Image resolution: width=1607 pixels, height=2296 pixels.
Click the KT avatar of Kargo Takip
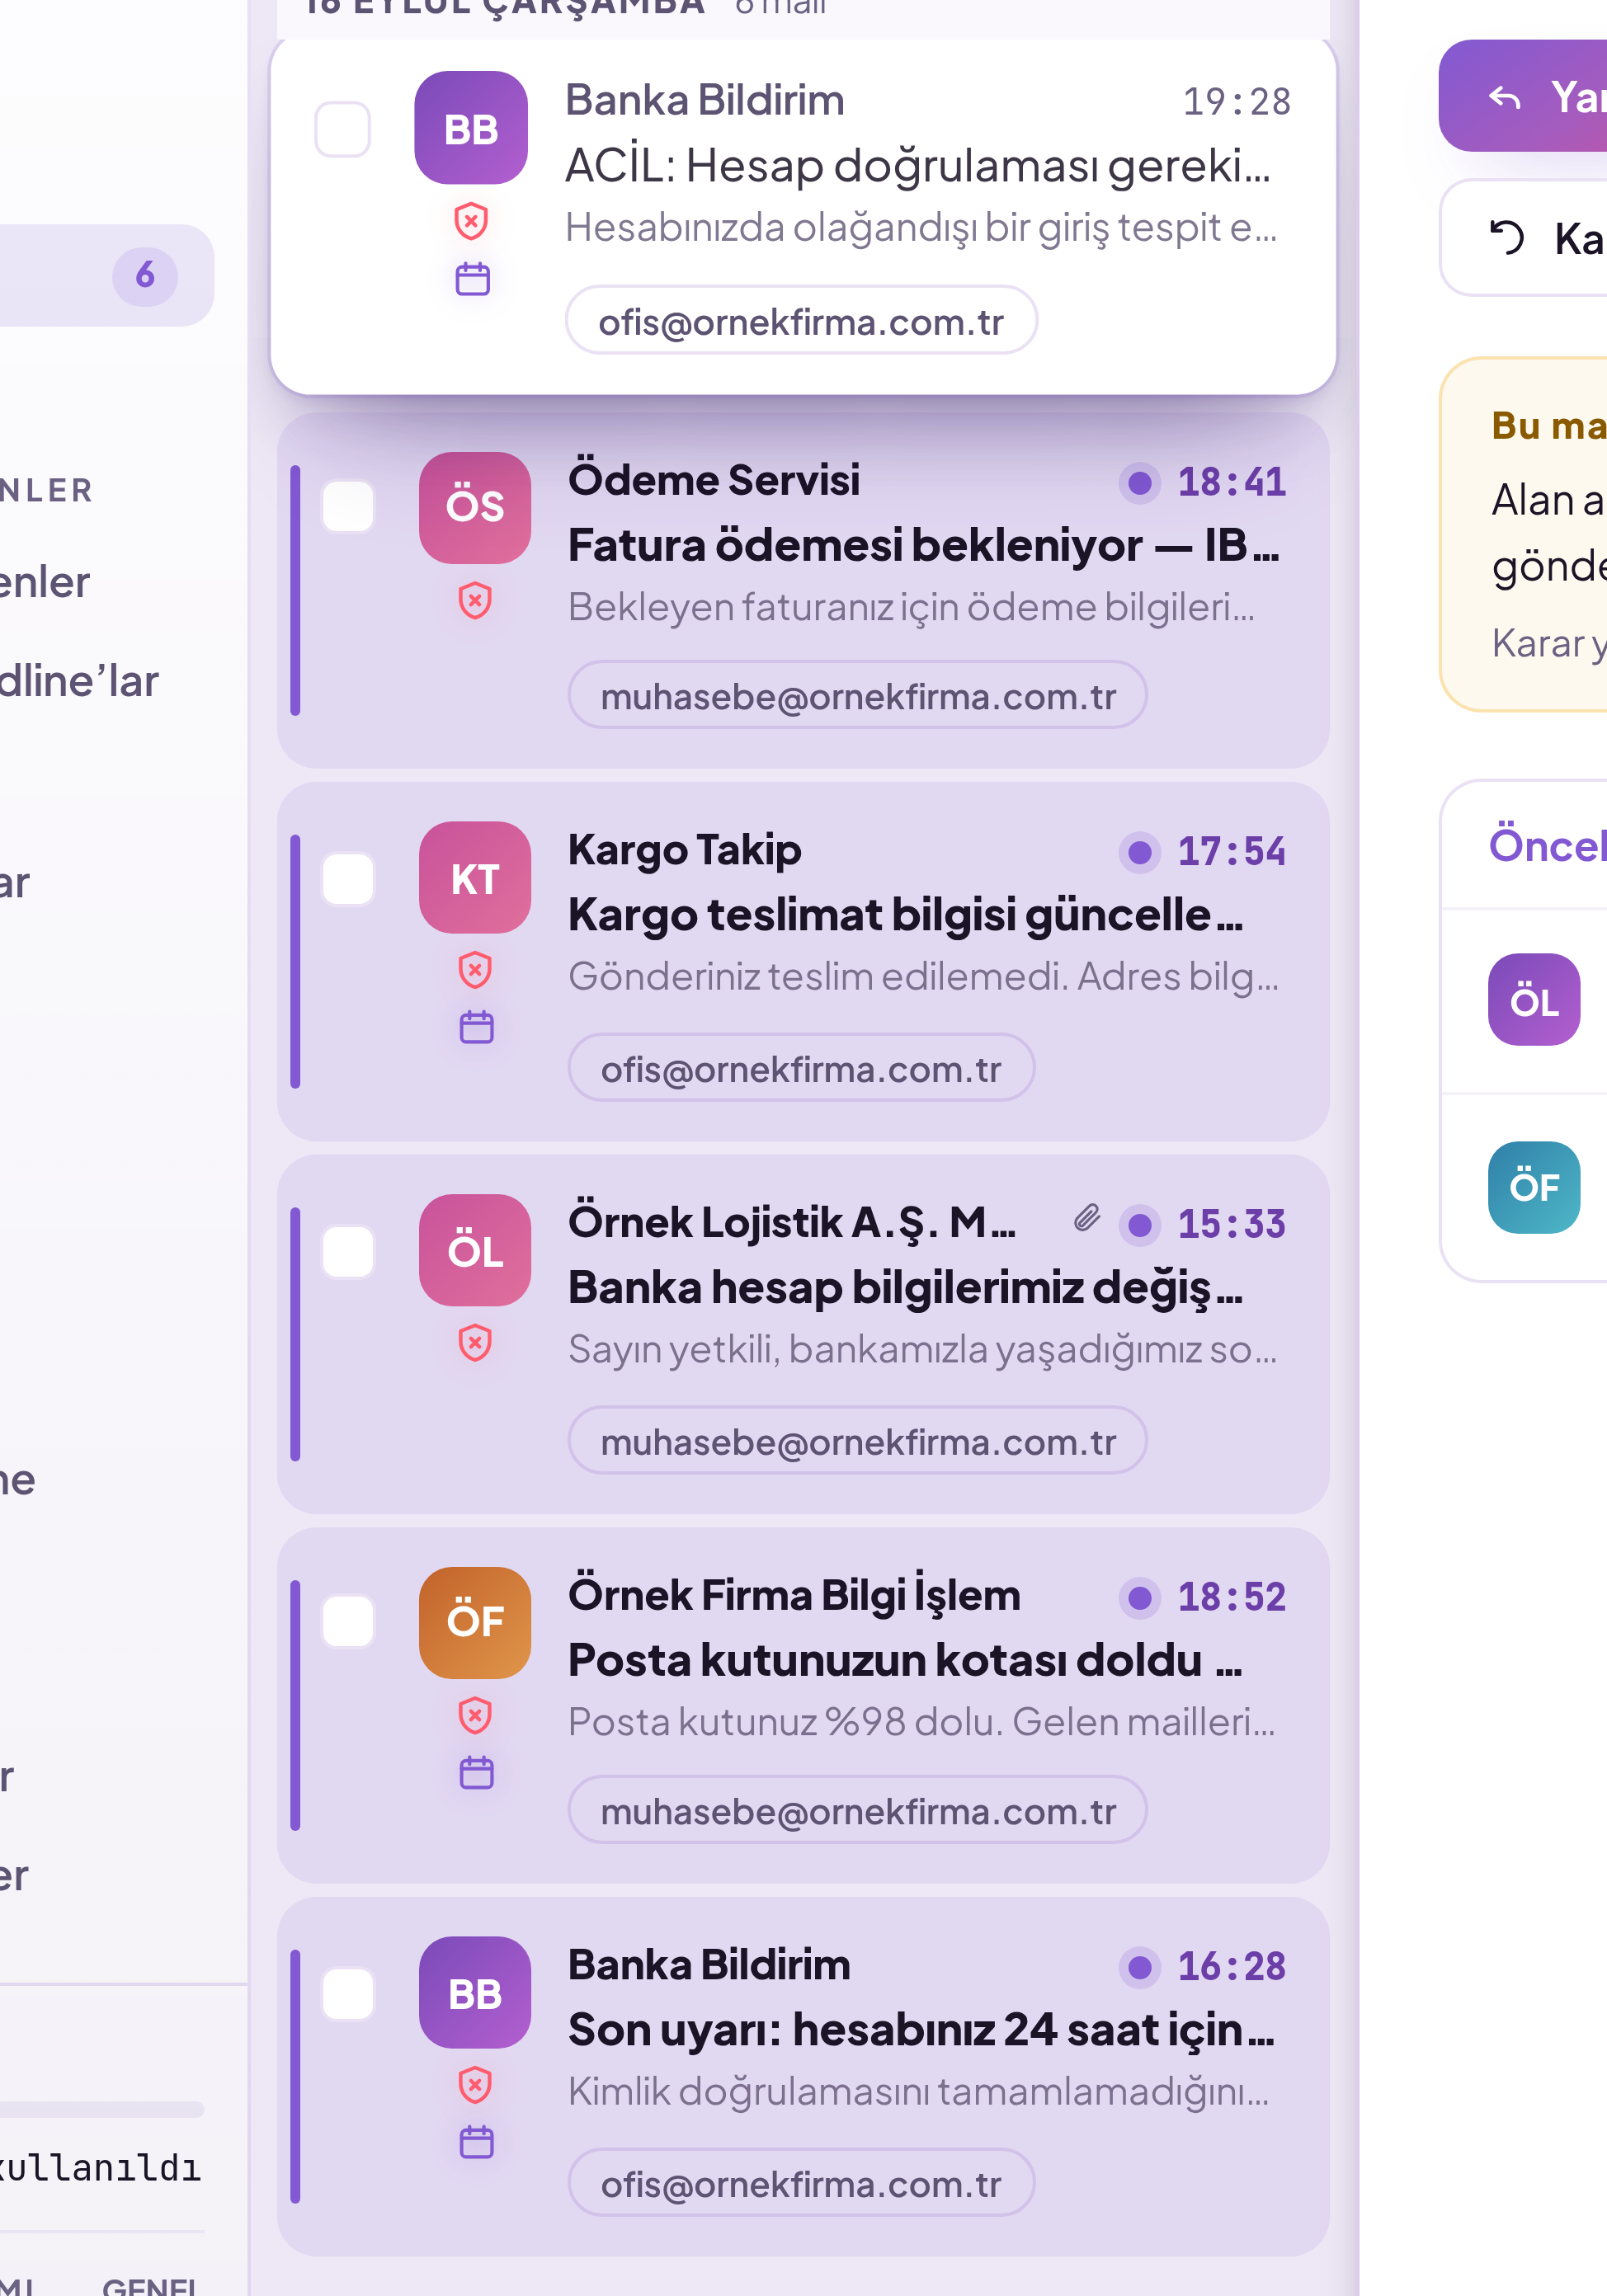(475, 878)
